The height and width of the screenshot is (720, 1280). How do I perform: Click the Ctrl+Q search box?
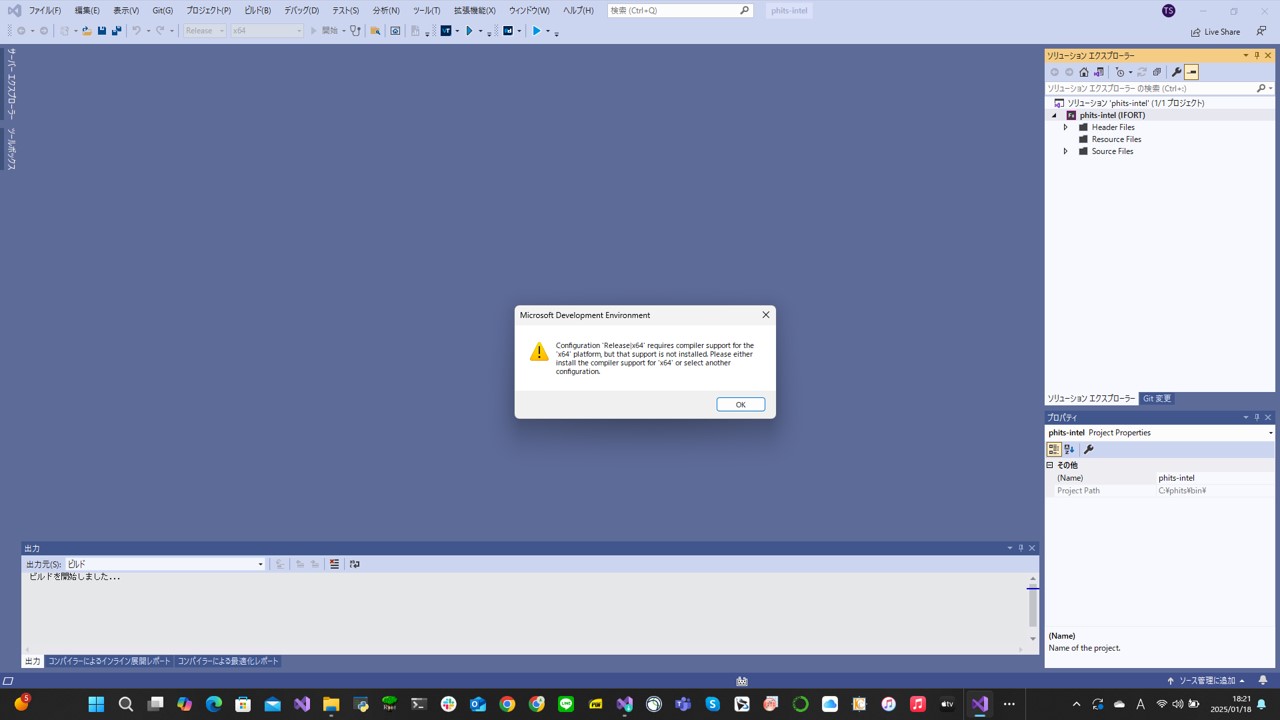point(679,10)
